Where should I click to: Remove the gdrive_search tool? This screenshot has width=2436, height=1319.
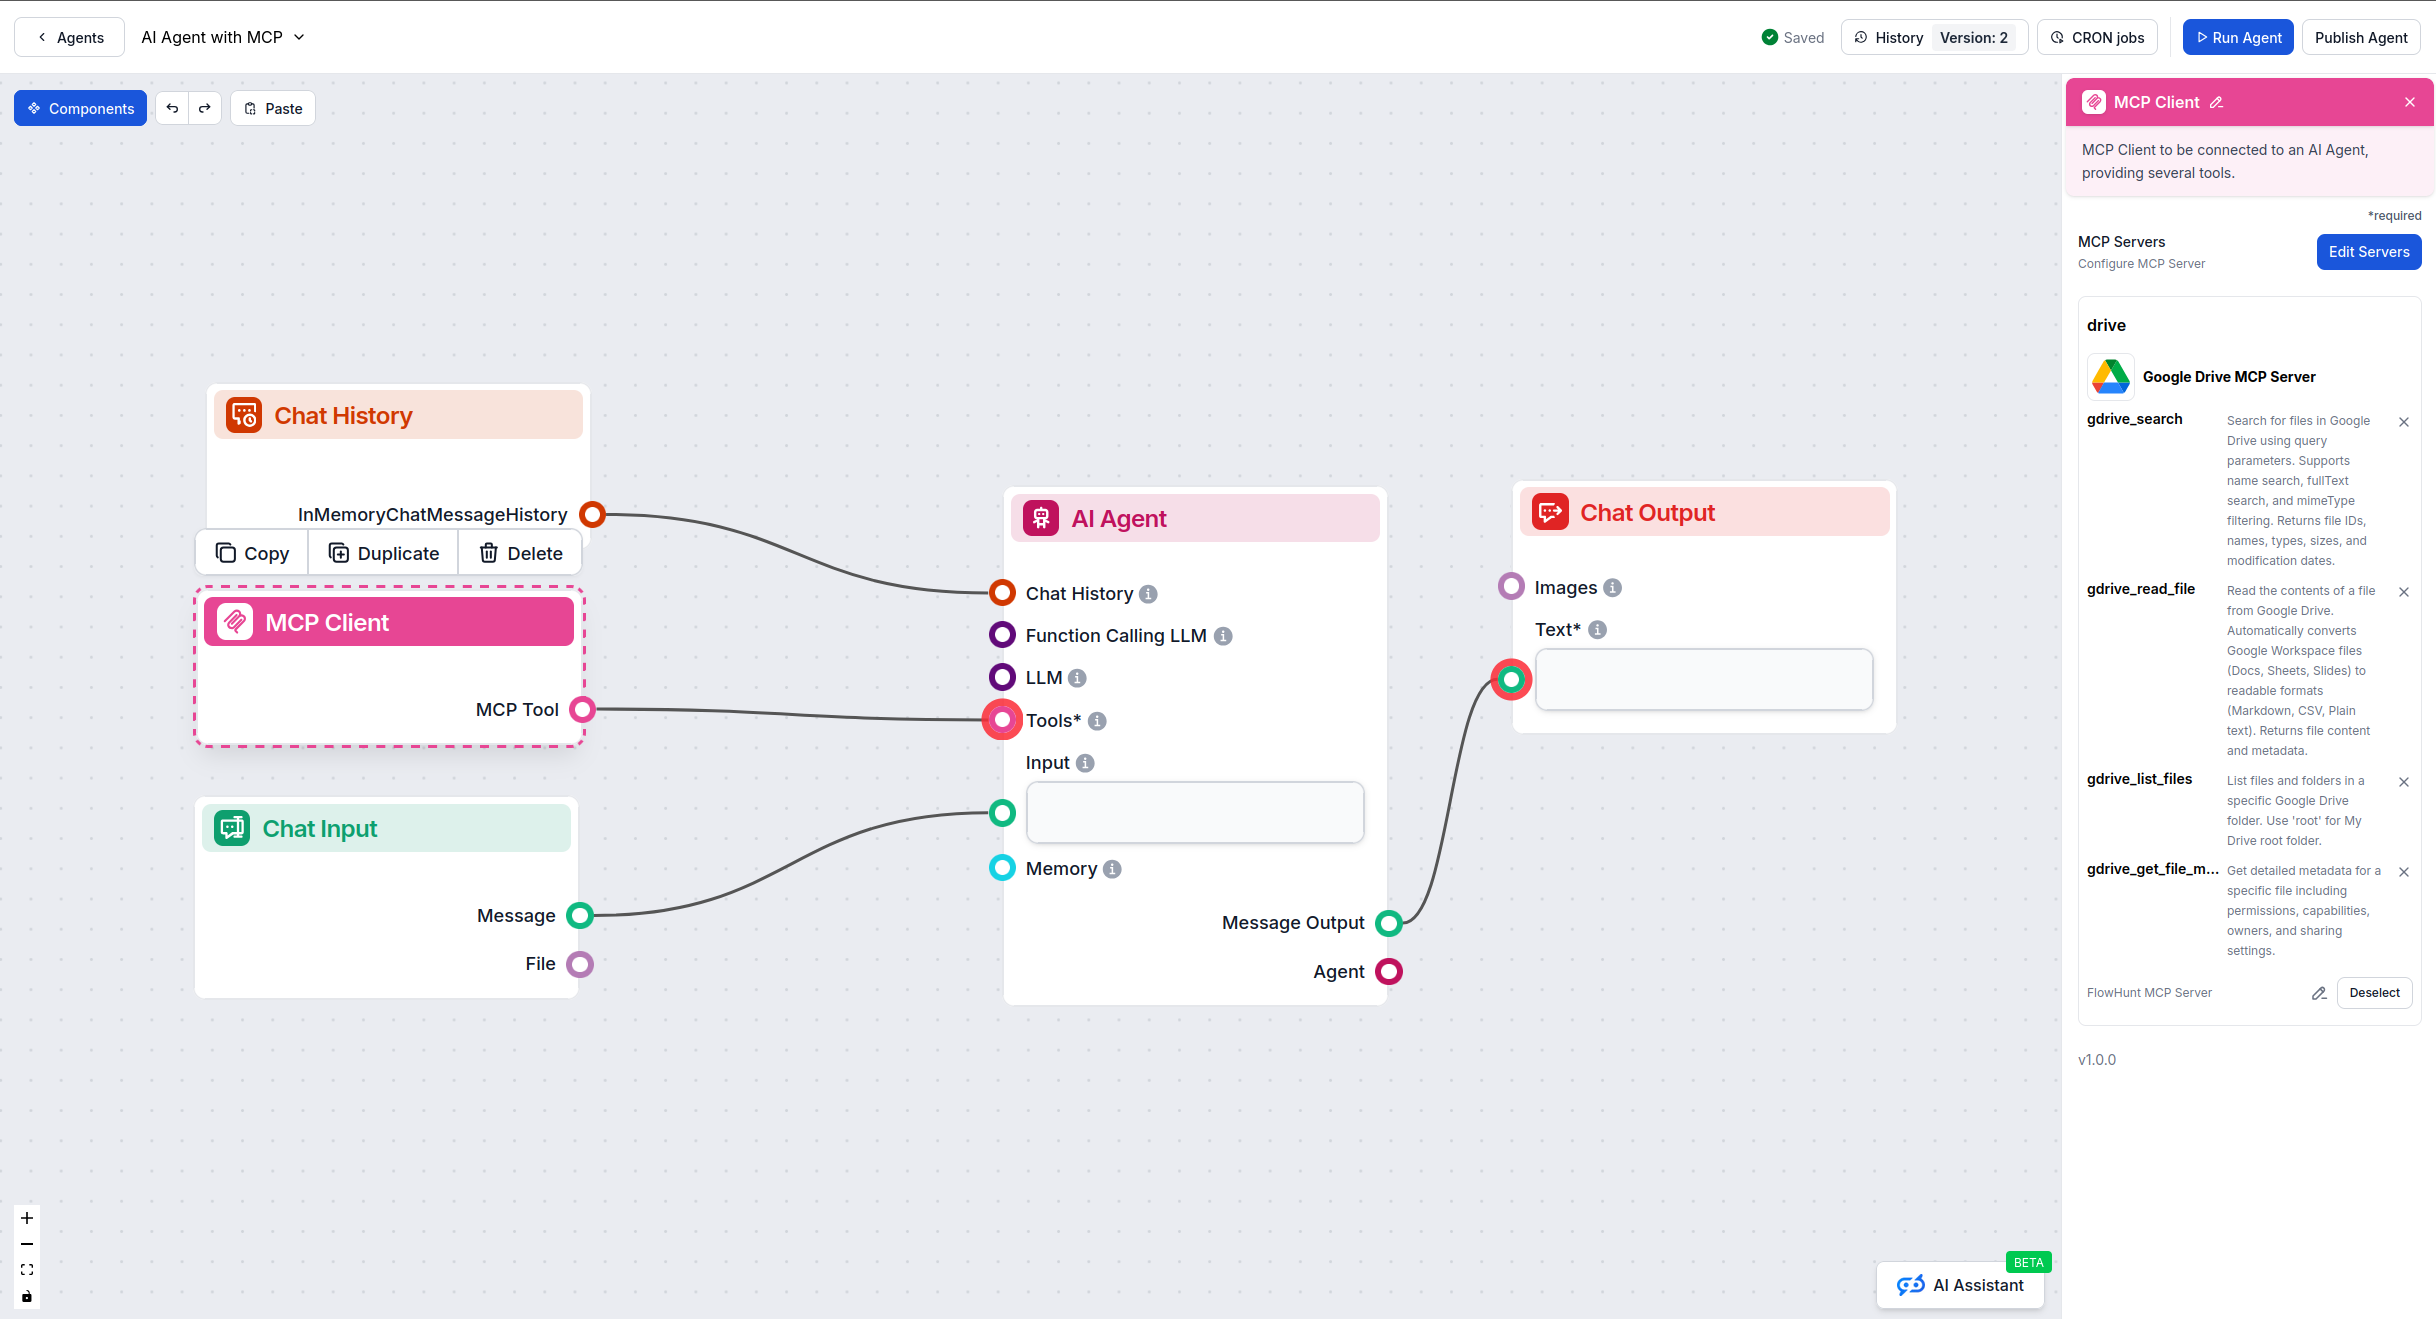pyautogui.click(x=2404, y=422)
